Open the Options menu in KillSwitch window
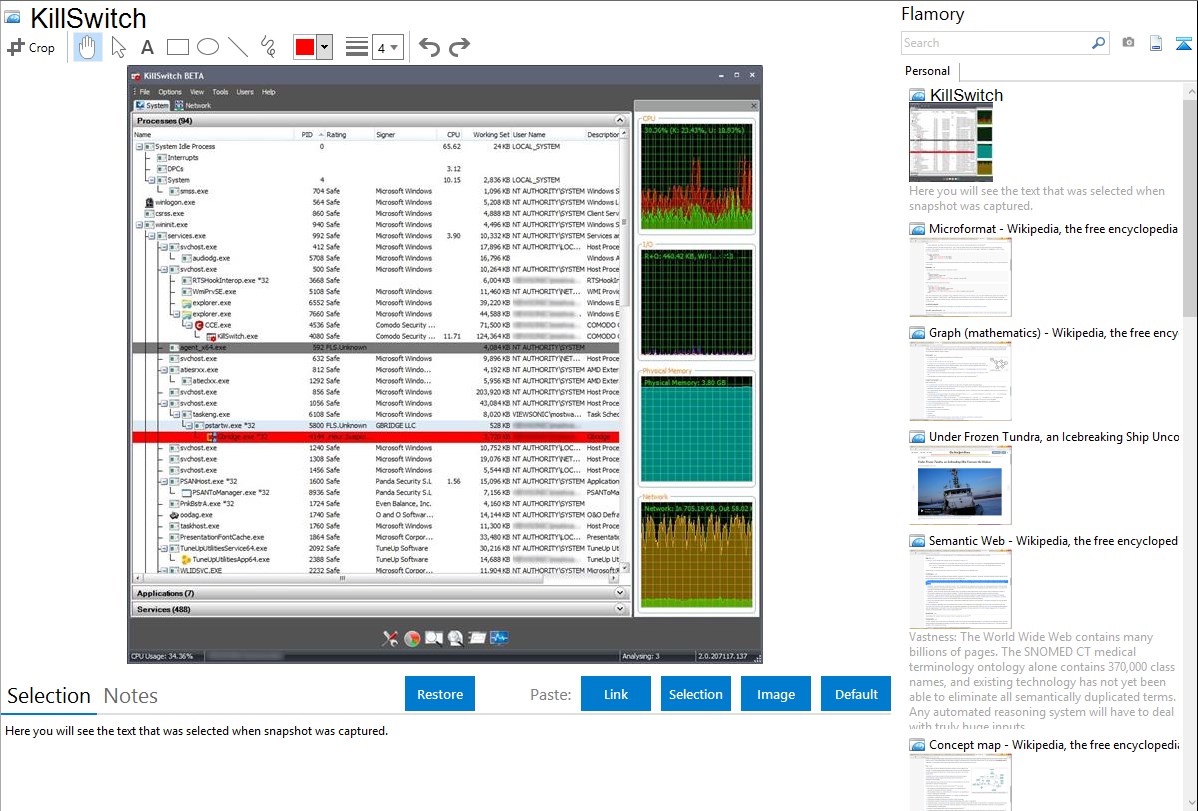The width and height of the screenshot is (1198, 811). click(x=170, y=92)
